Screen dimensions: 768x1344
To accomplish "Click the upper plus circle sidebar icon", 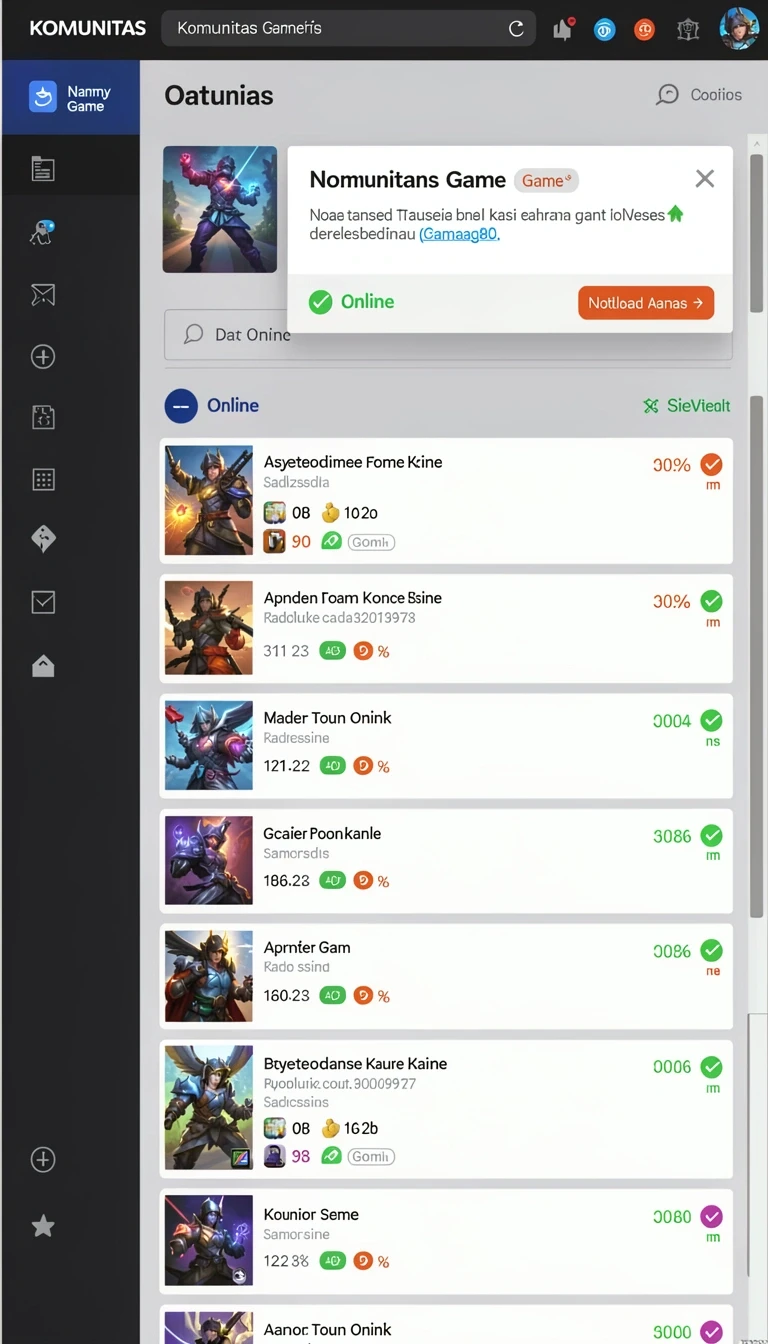I will pyautogui.click(x=43, y=357).
